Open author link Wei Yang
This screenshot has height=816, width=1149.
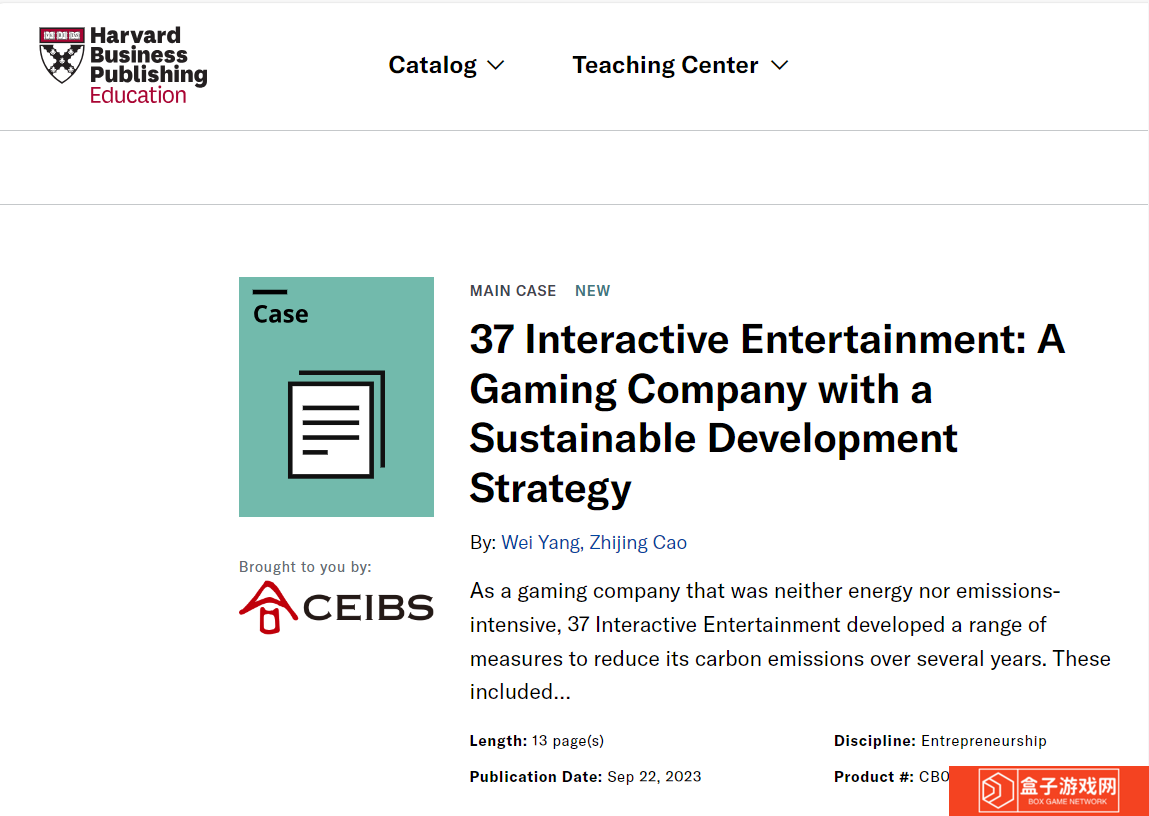pyautogui.click(x=540, y=543)
